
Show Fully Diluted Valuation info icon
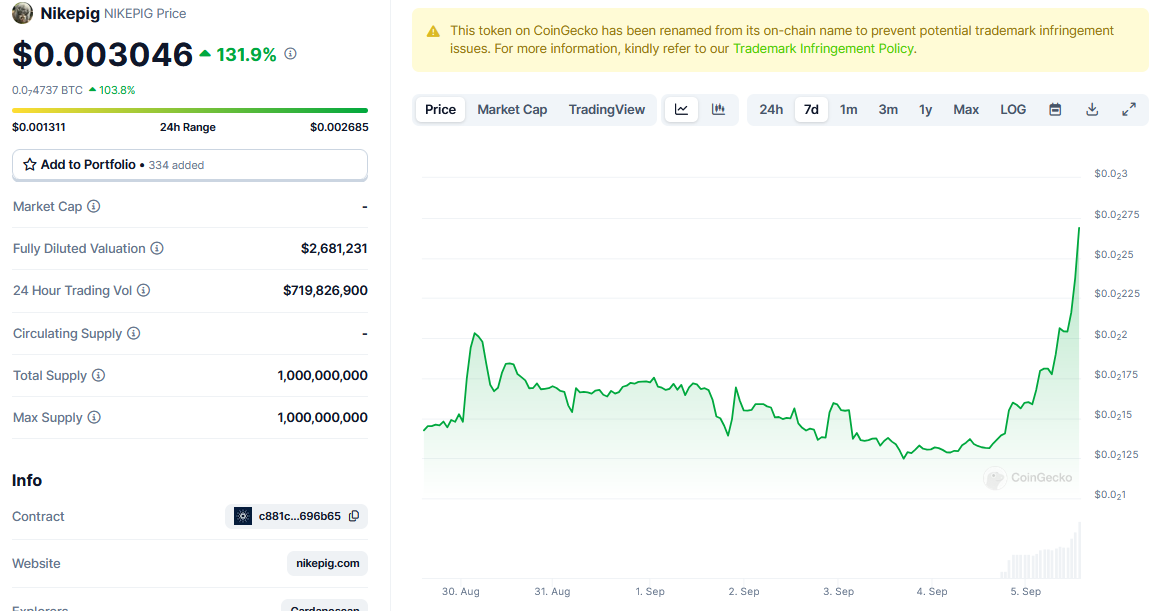pyautogui.click(x=157, y=248)
